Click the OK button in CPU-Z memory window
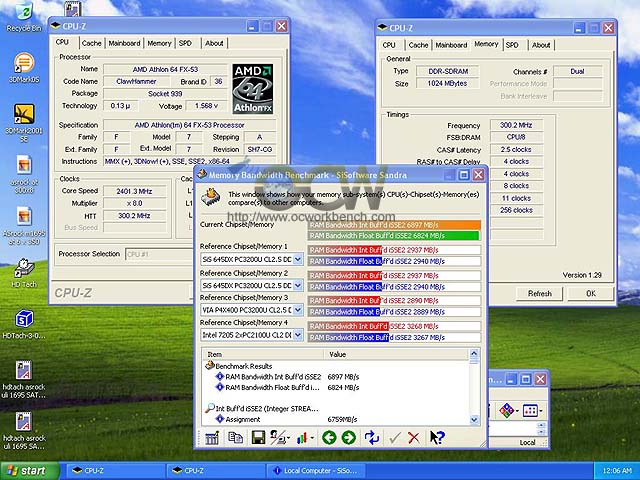 (591, 293)
